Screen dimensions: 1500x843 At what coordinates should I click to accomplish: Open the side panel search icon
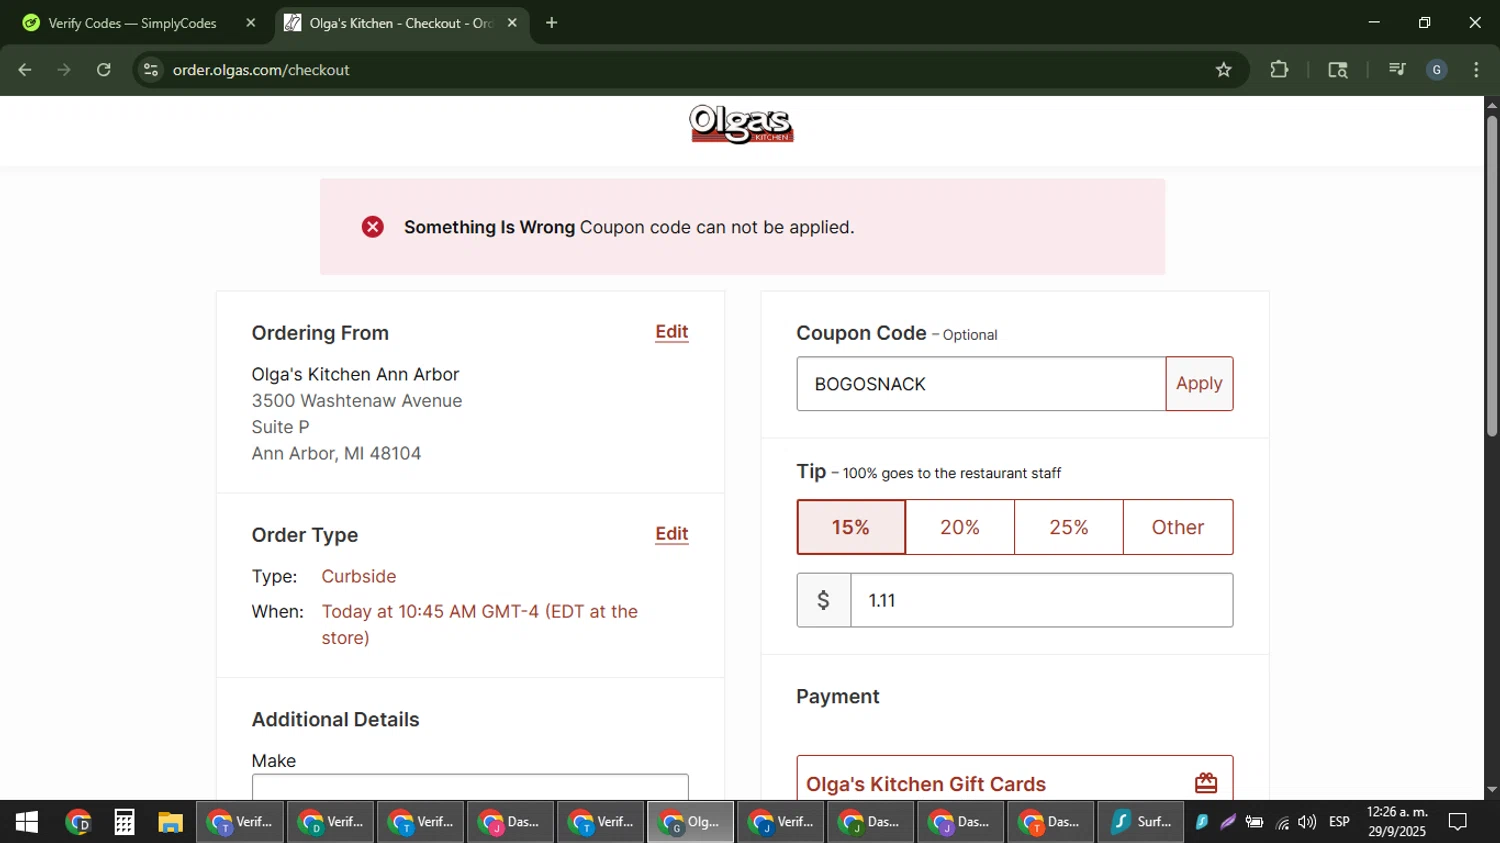click(1338, 70)
